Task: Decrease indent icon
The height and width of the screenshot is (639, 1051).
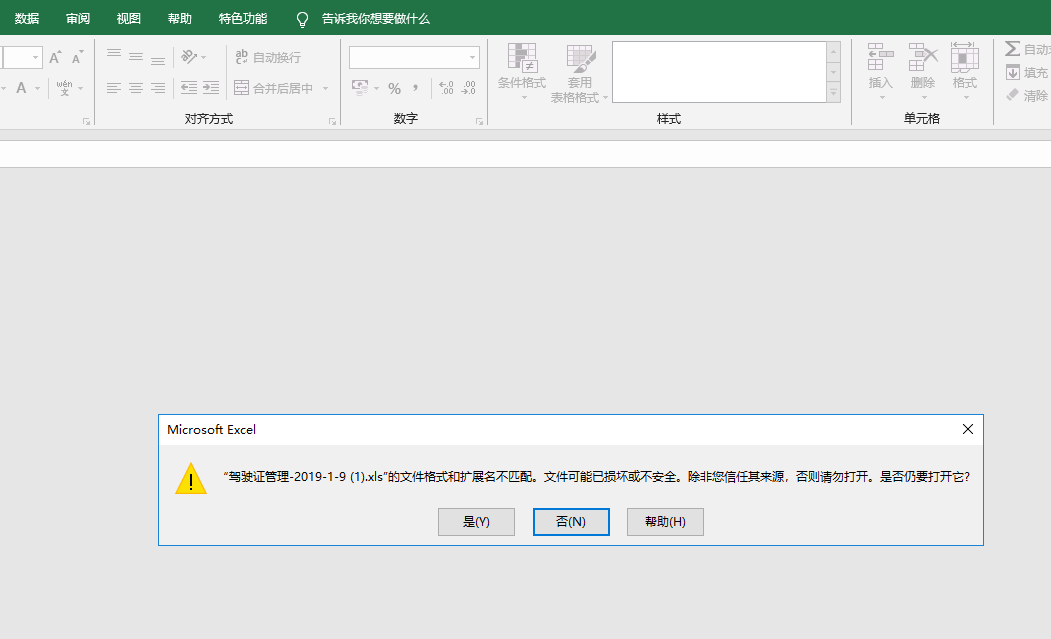Action: click(189, 88)
